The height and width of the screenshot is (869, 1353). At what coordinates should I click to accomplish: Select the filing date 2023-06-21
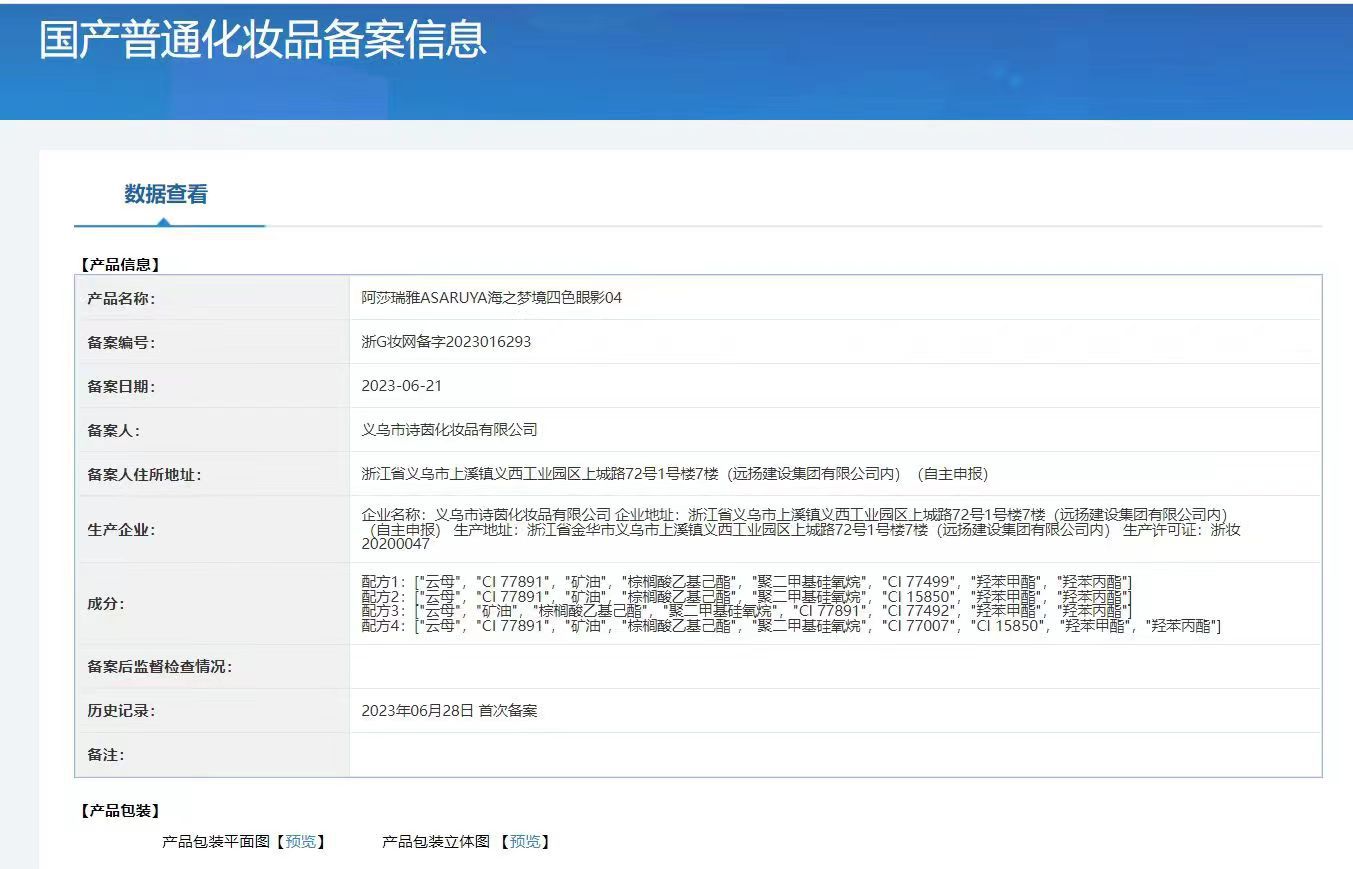(401, 386)
